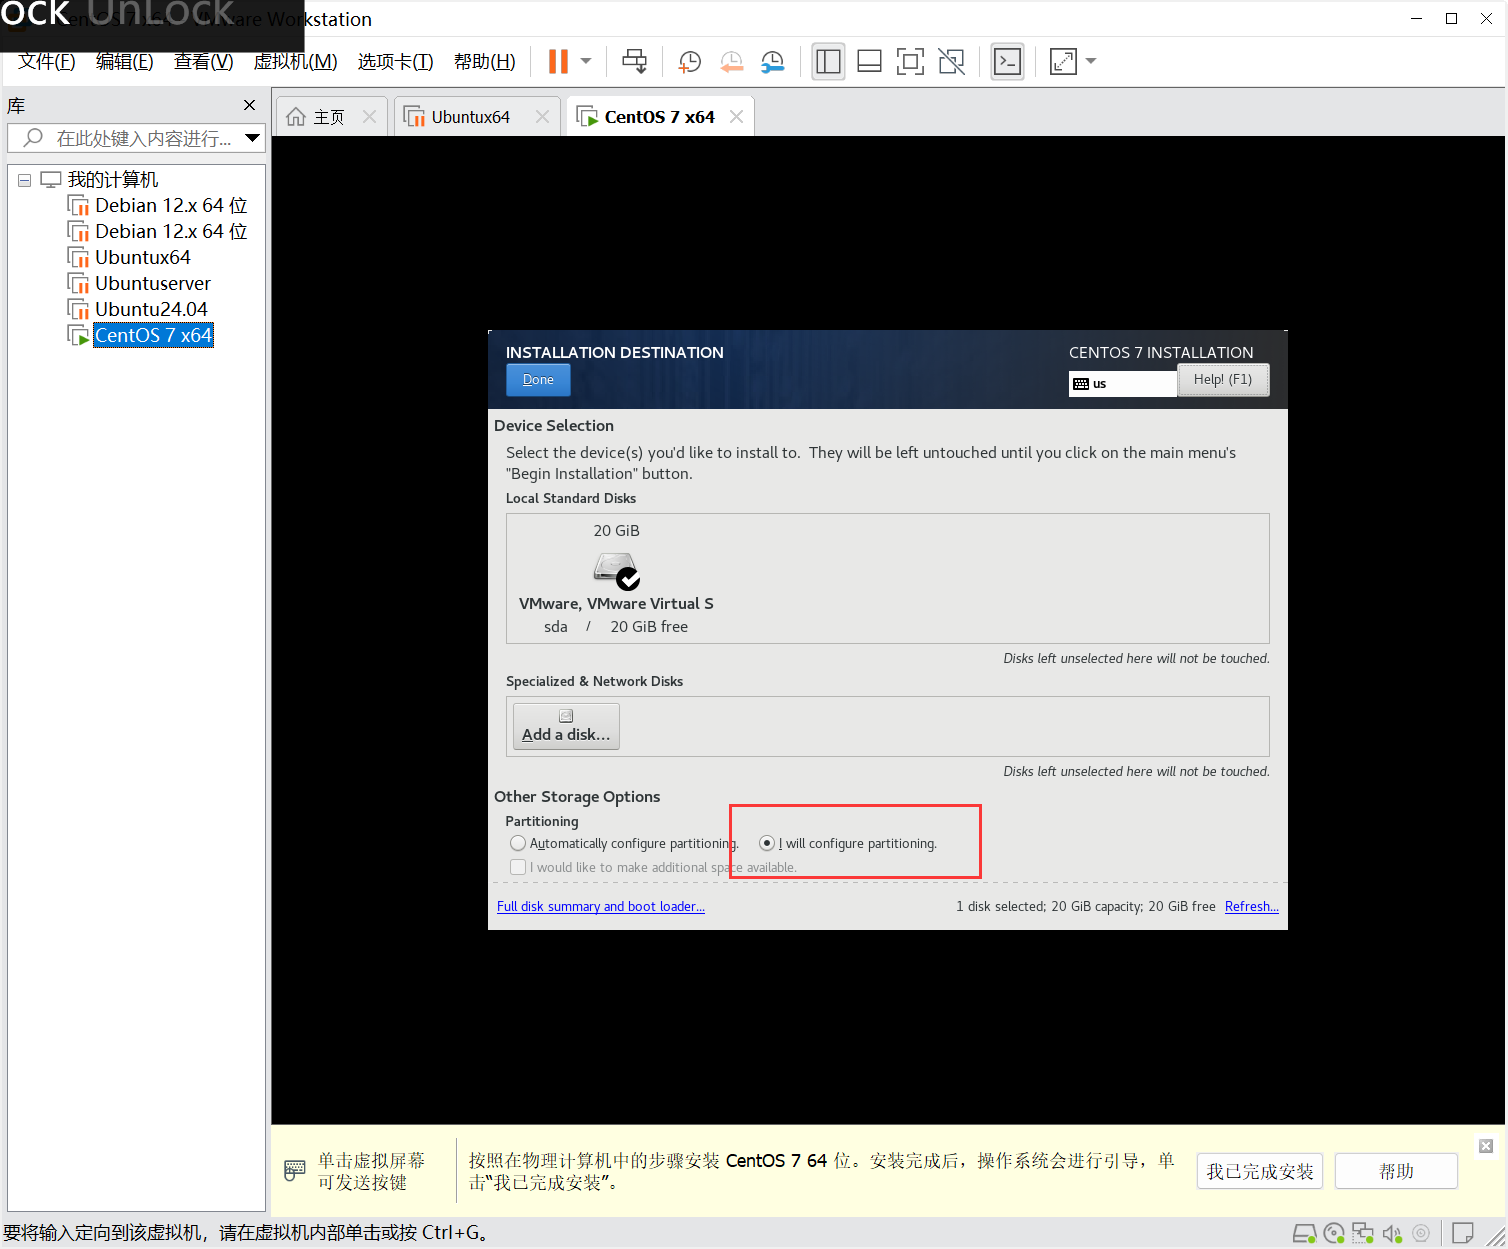This screenshot has height=1249, width=1508.
Task: Click the us keyboard layout indicator
Action: click(x=1123, y=384)
